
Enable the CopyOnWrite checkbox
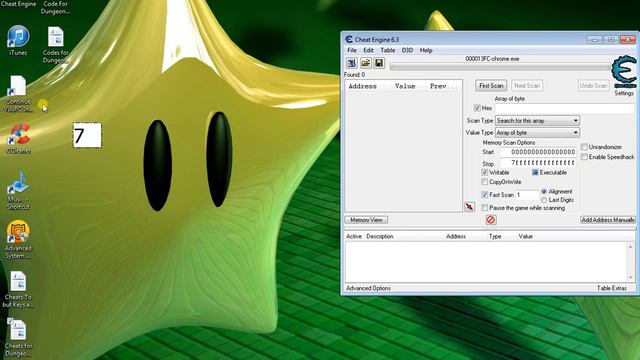click(484, 182)
